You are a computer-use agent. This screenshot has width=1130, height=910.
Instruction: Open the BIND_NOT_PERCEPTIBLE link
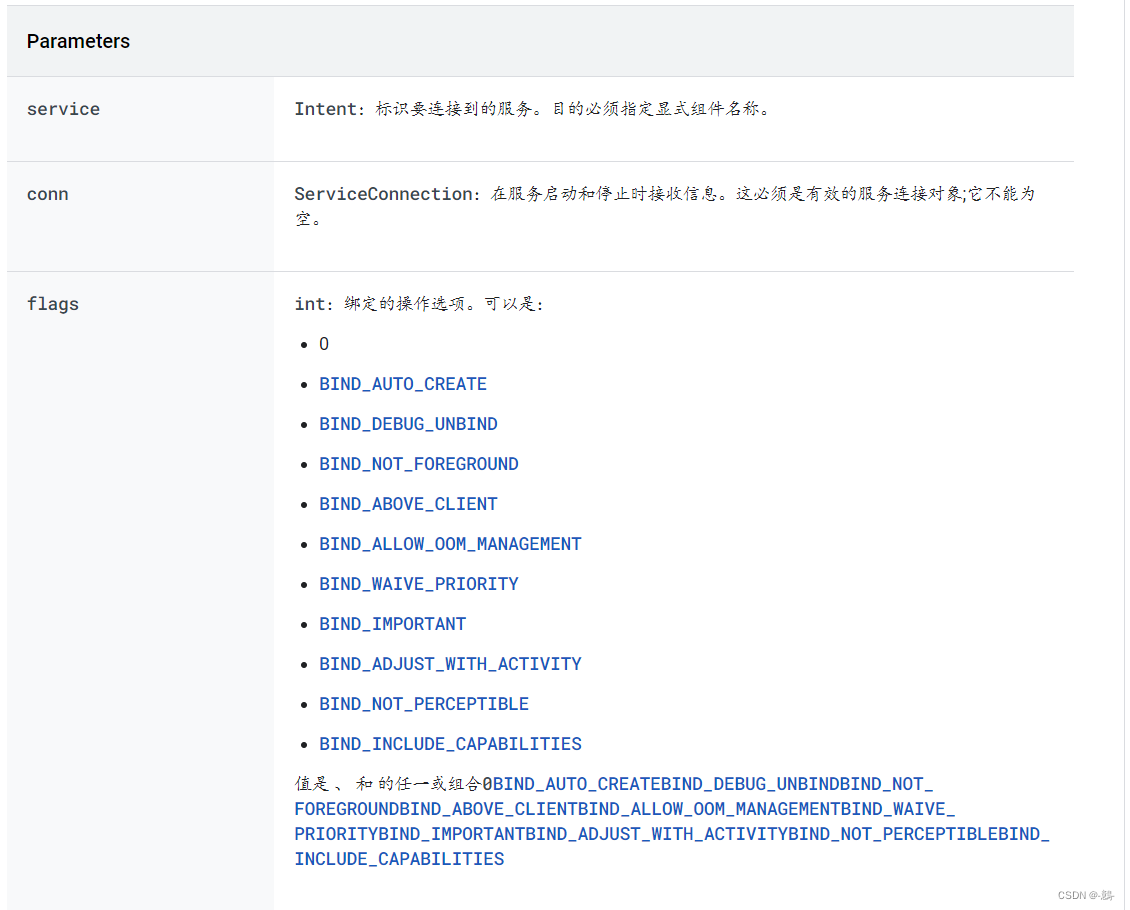[x=424, y=704]
